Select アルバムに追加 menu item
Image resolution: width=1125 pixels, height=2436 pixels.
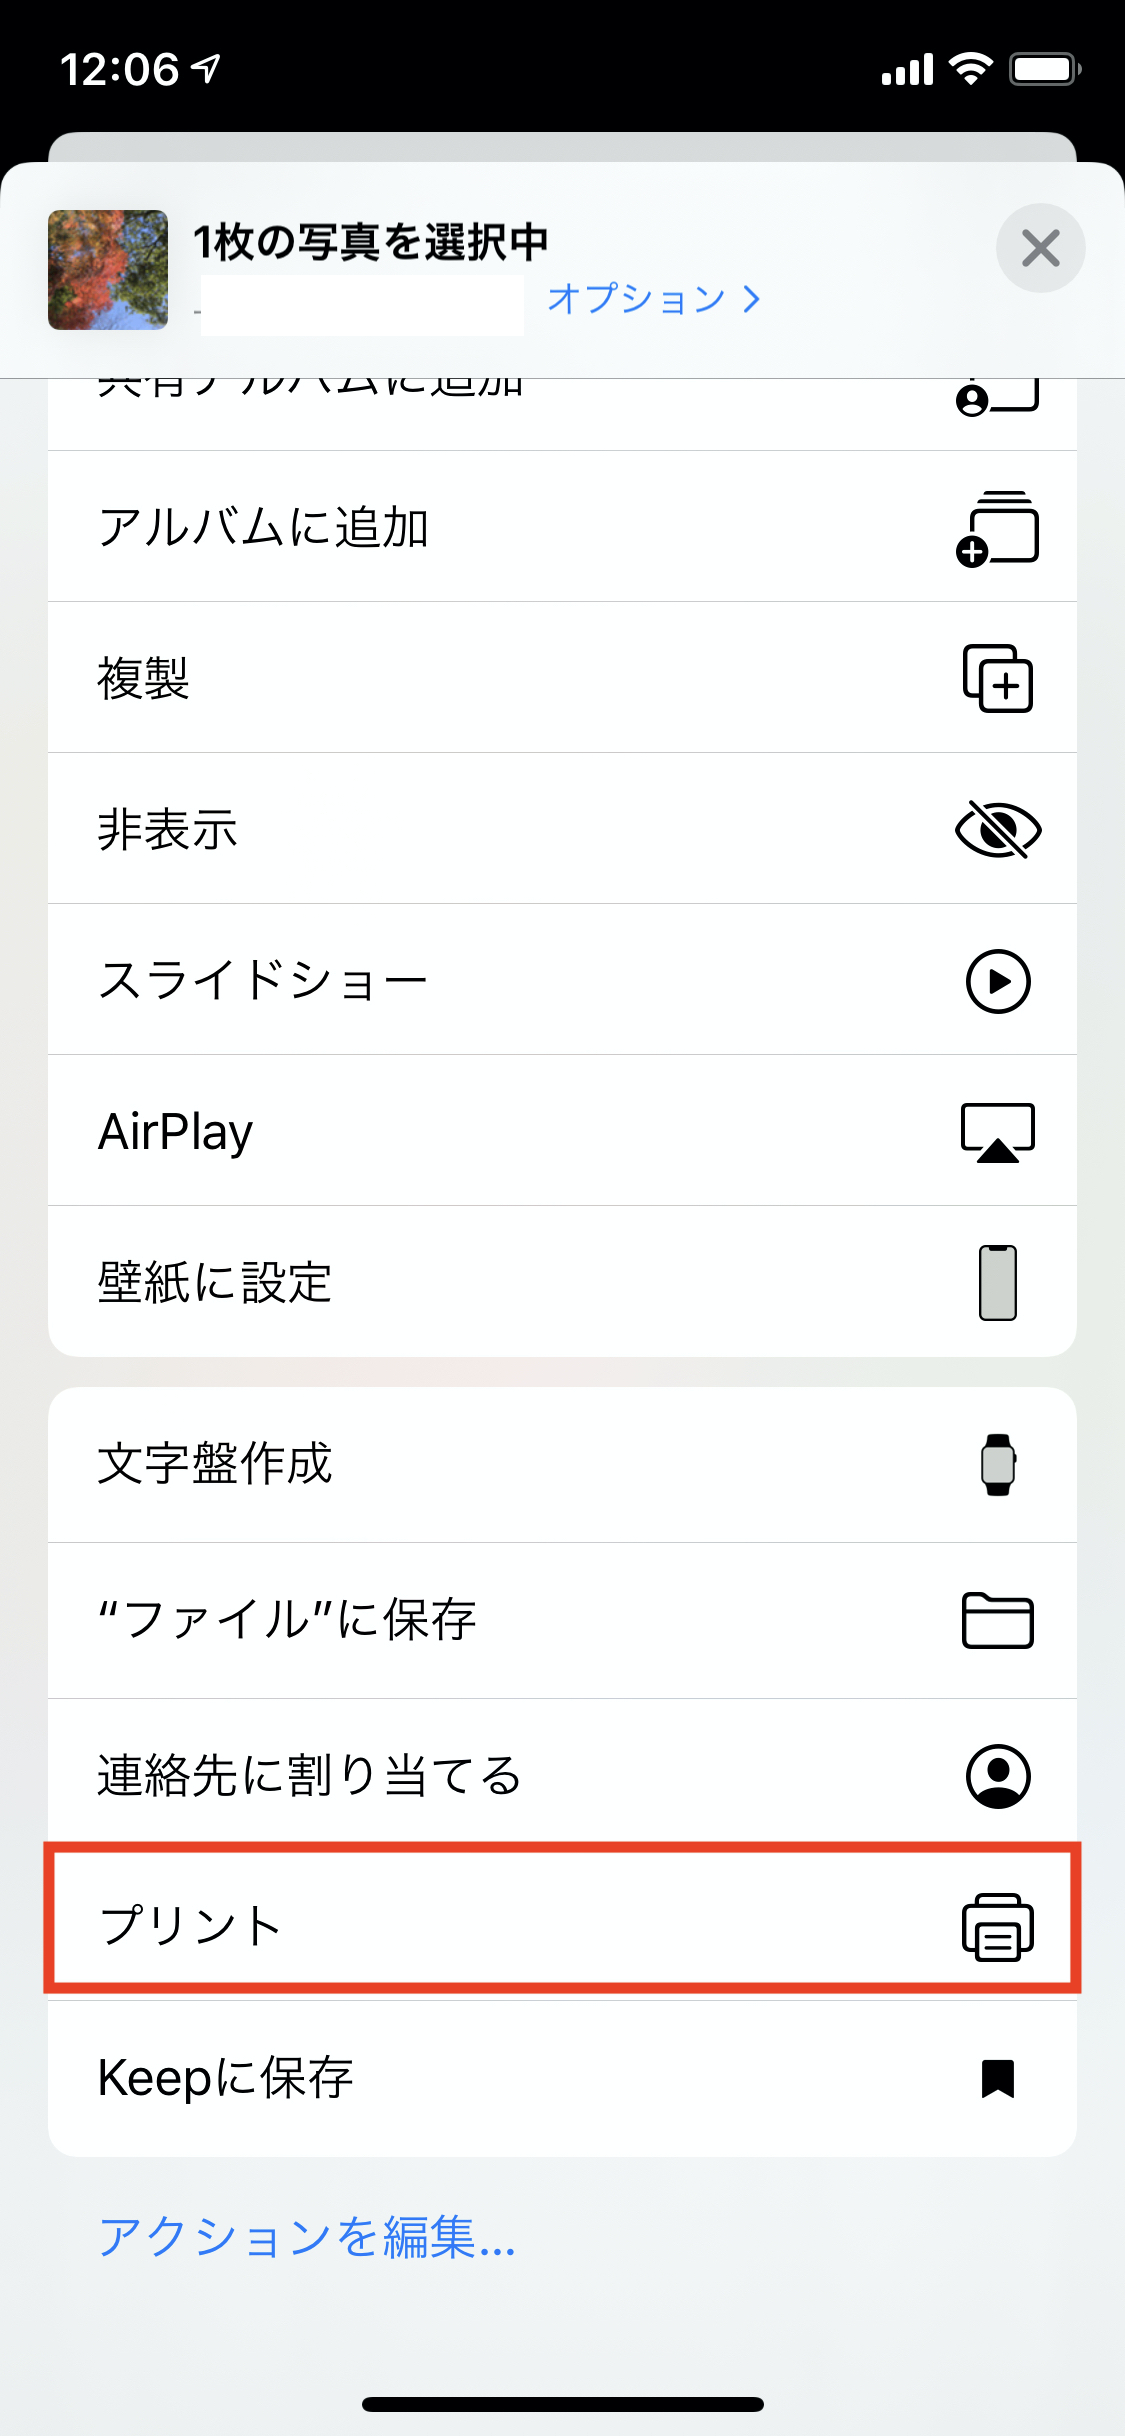click(x=264, y=527)
